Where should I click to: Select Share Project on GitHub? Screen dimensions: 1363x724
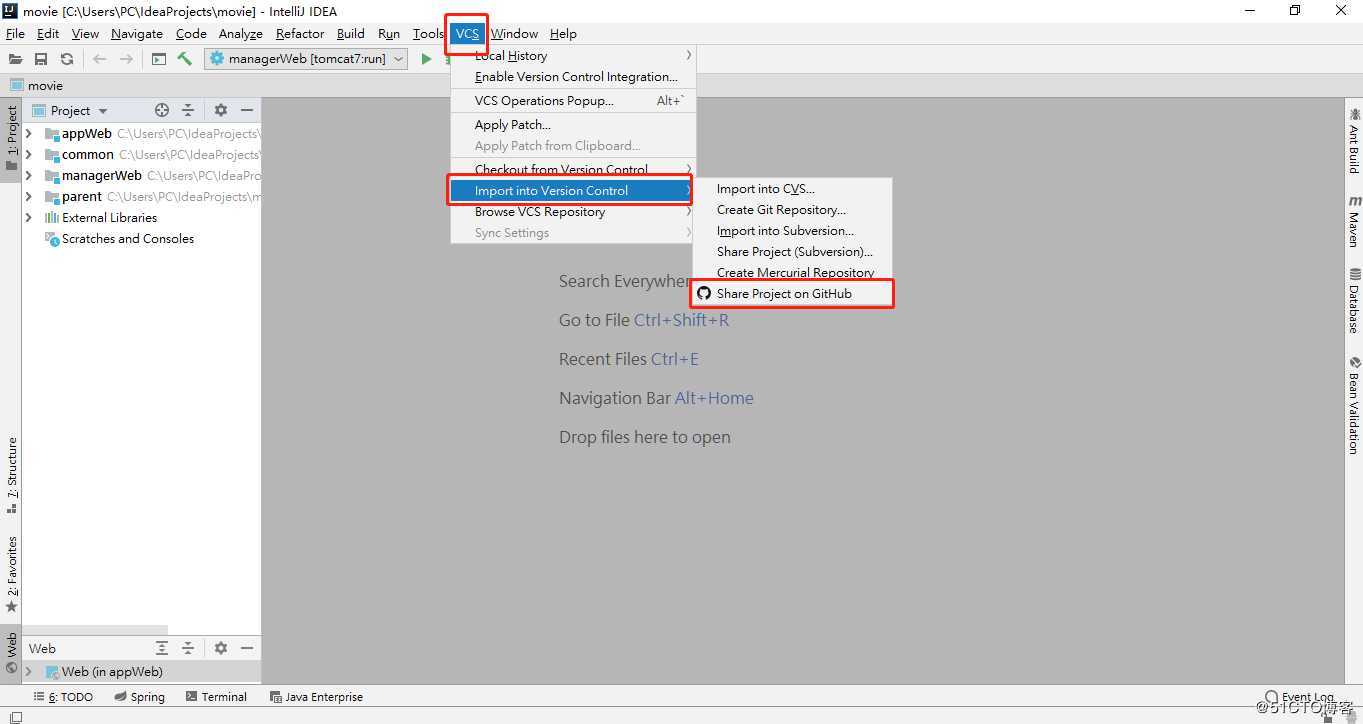(x=791, y=293)
